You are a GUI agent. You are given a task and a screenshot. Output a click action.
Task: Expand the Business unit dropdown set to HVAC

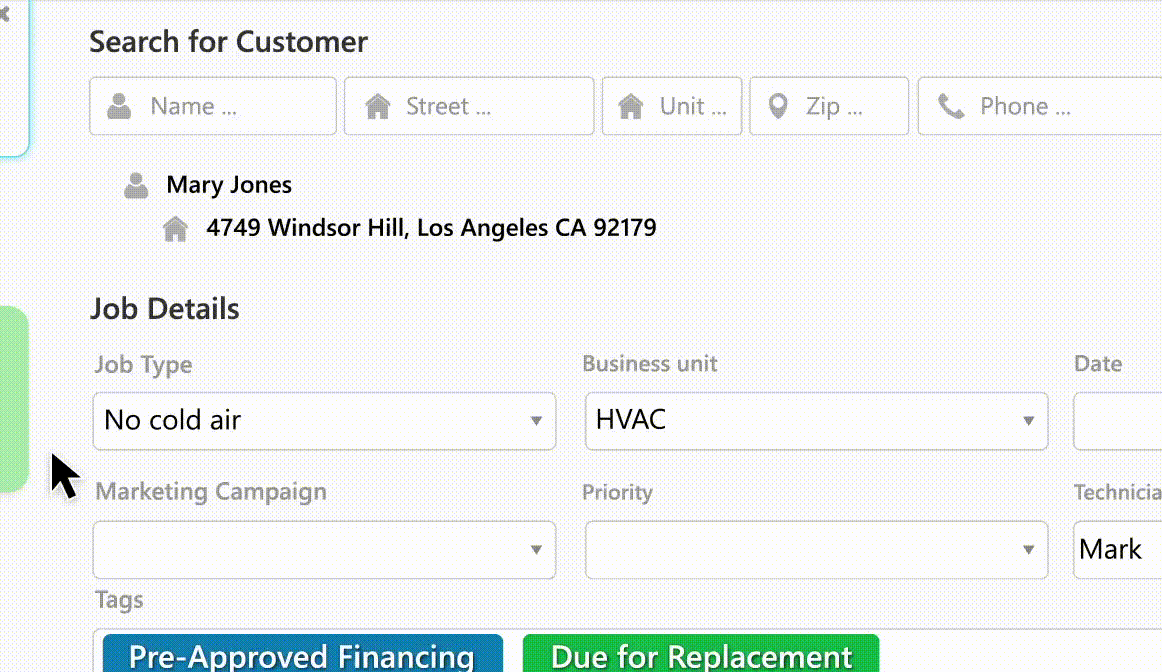coord(816,421)
